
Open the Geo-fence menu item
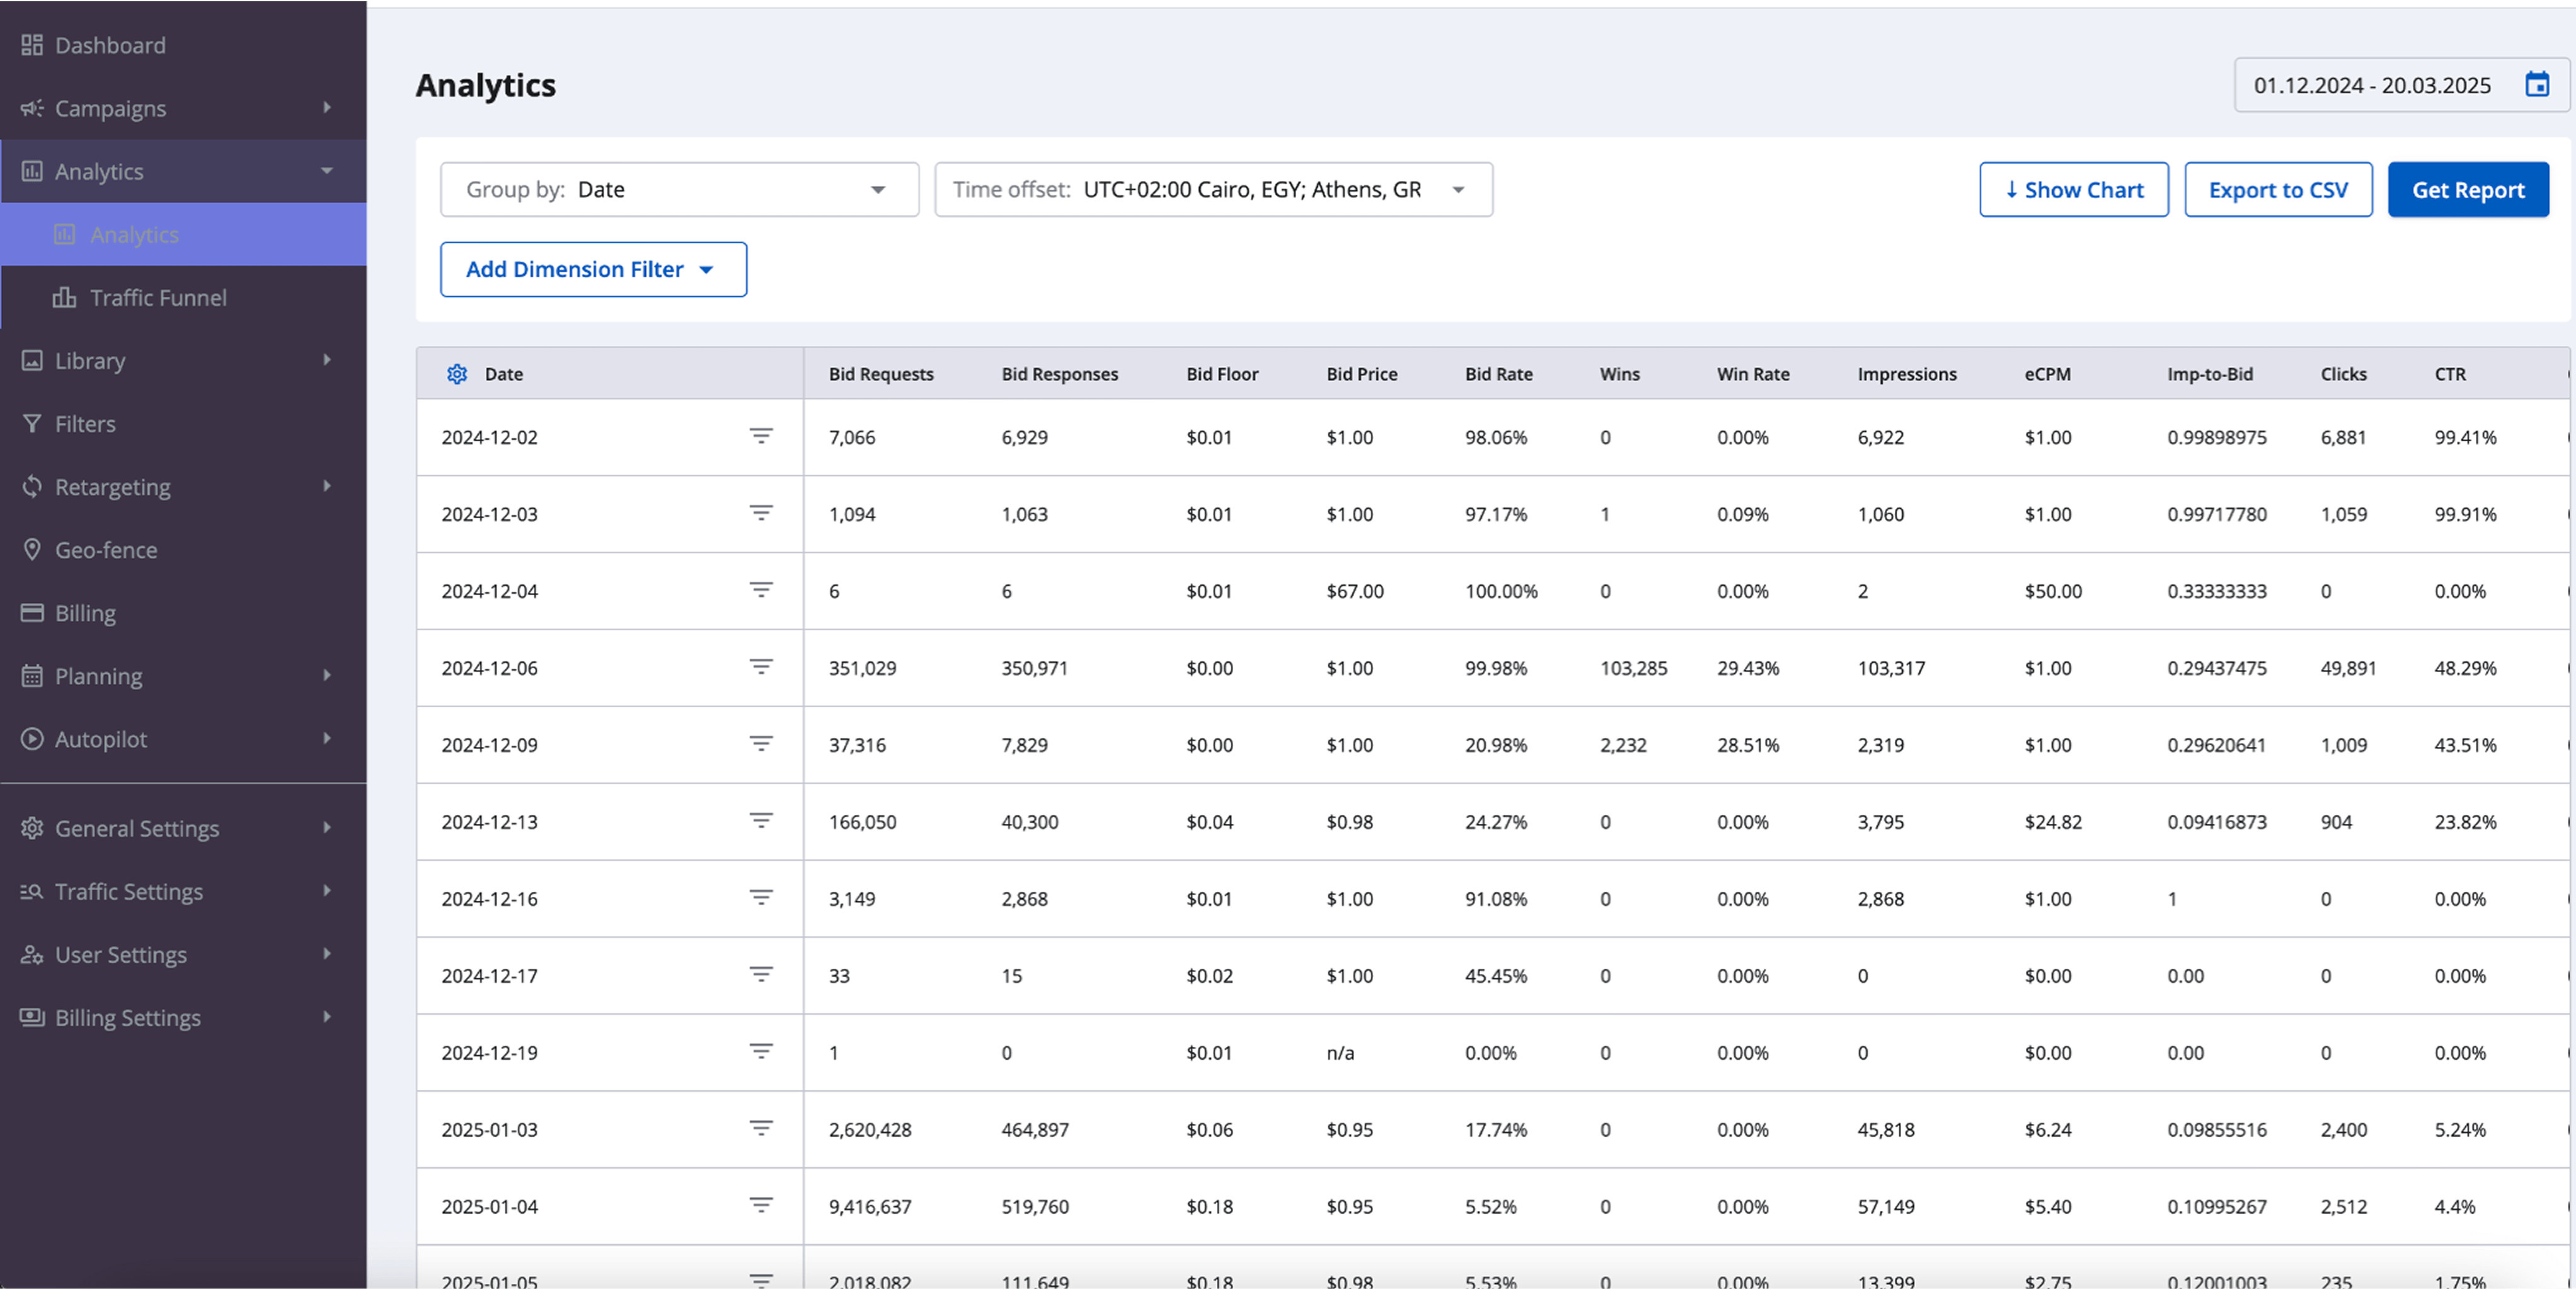(183, 549)
